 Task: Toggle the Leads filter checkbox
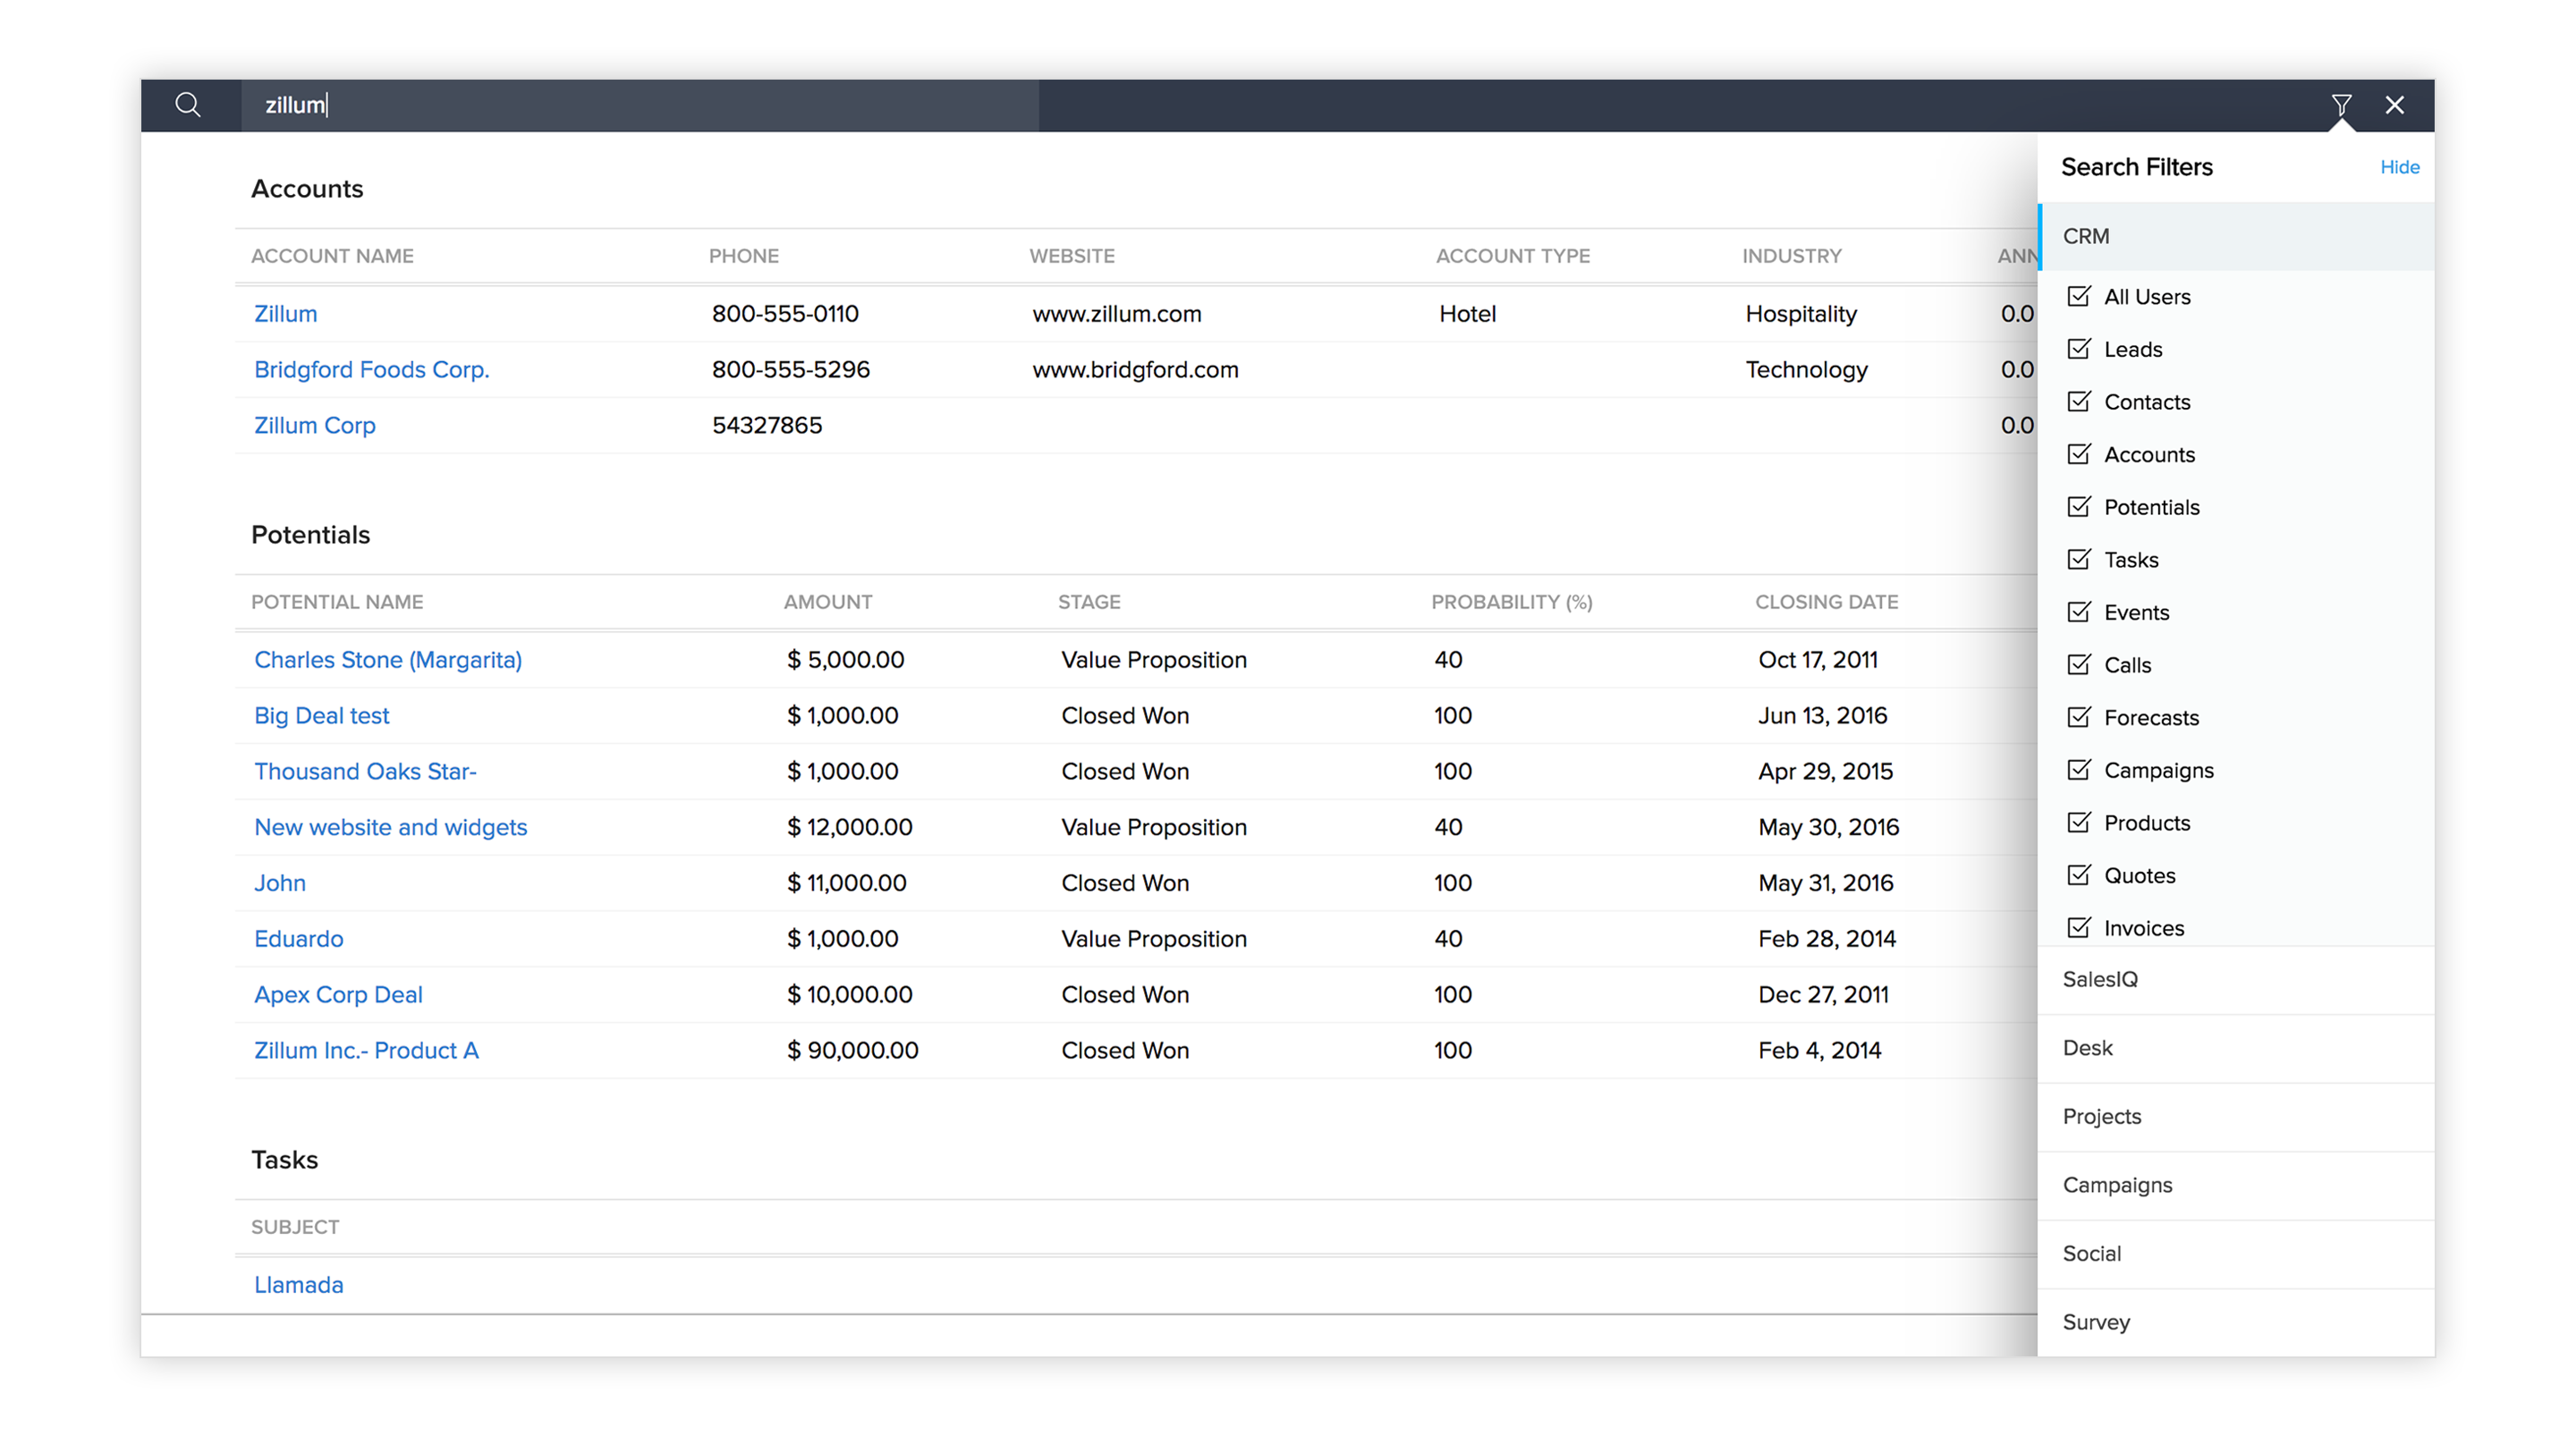pyautogui.click(x=2078, y=349)
